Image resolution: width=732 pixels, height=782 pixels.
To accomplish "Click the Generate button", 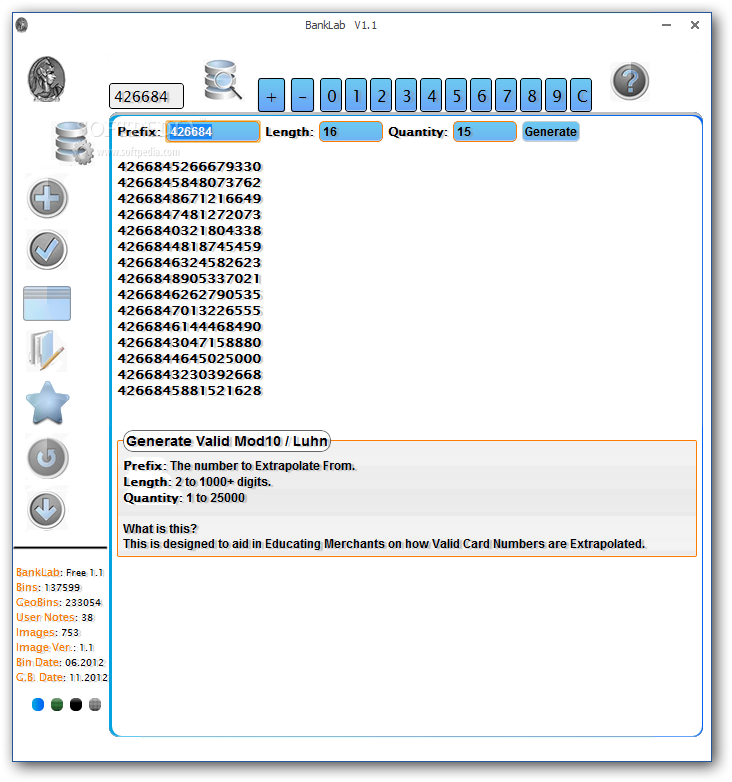I will point(550,132).
